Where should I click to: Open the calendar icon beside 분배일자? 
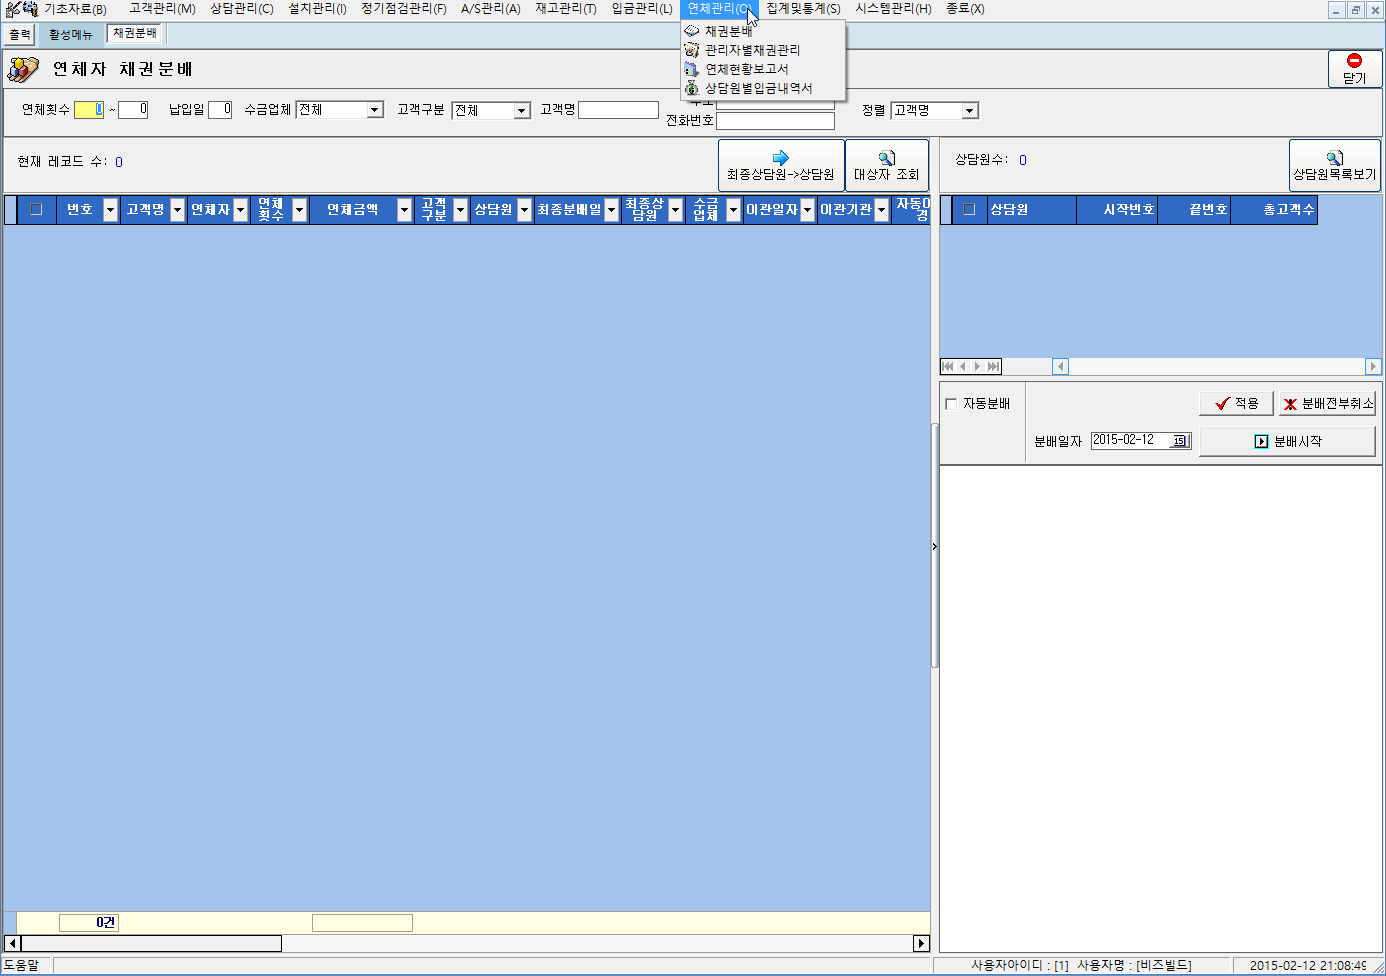[1180, 441]
